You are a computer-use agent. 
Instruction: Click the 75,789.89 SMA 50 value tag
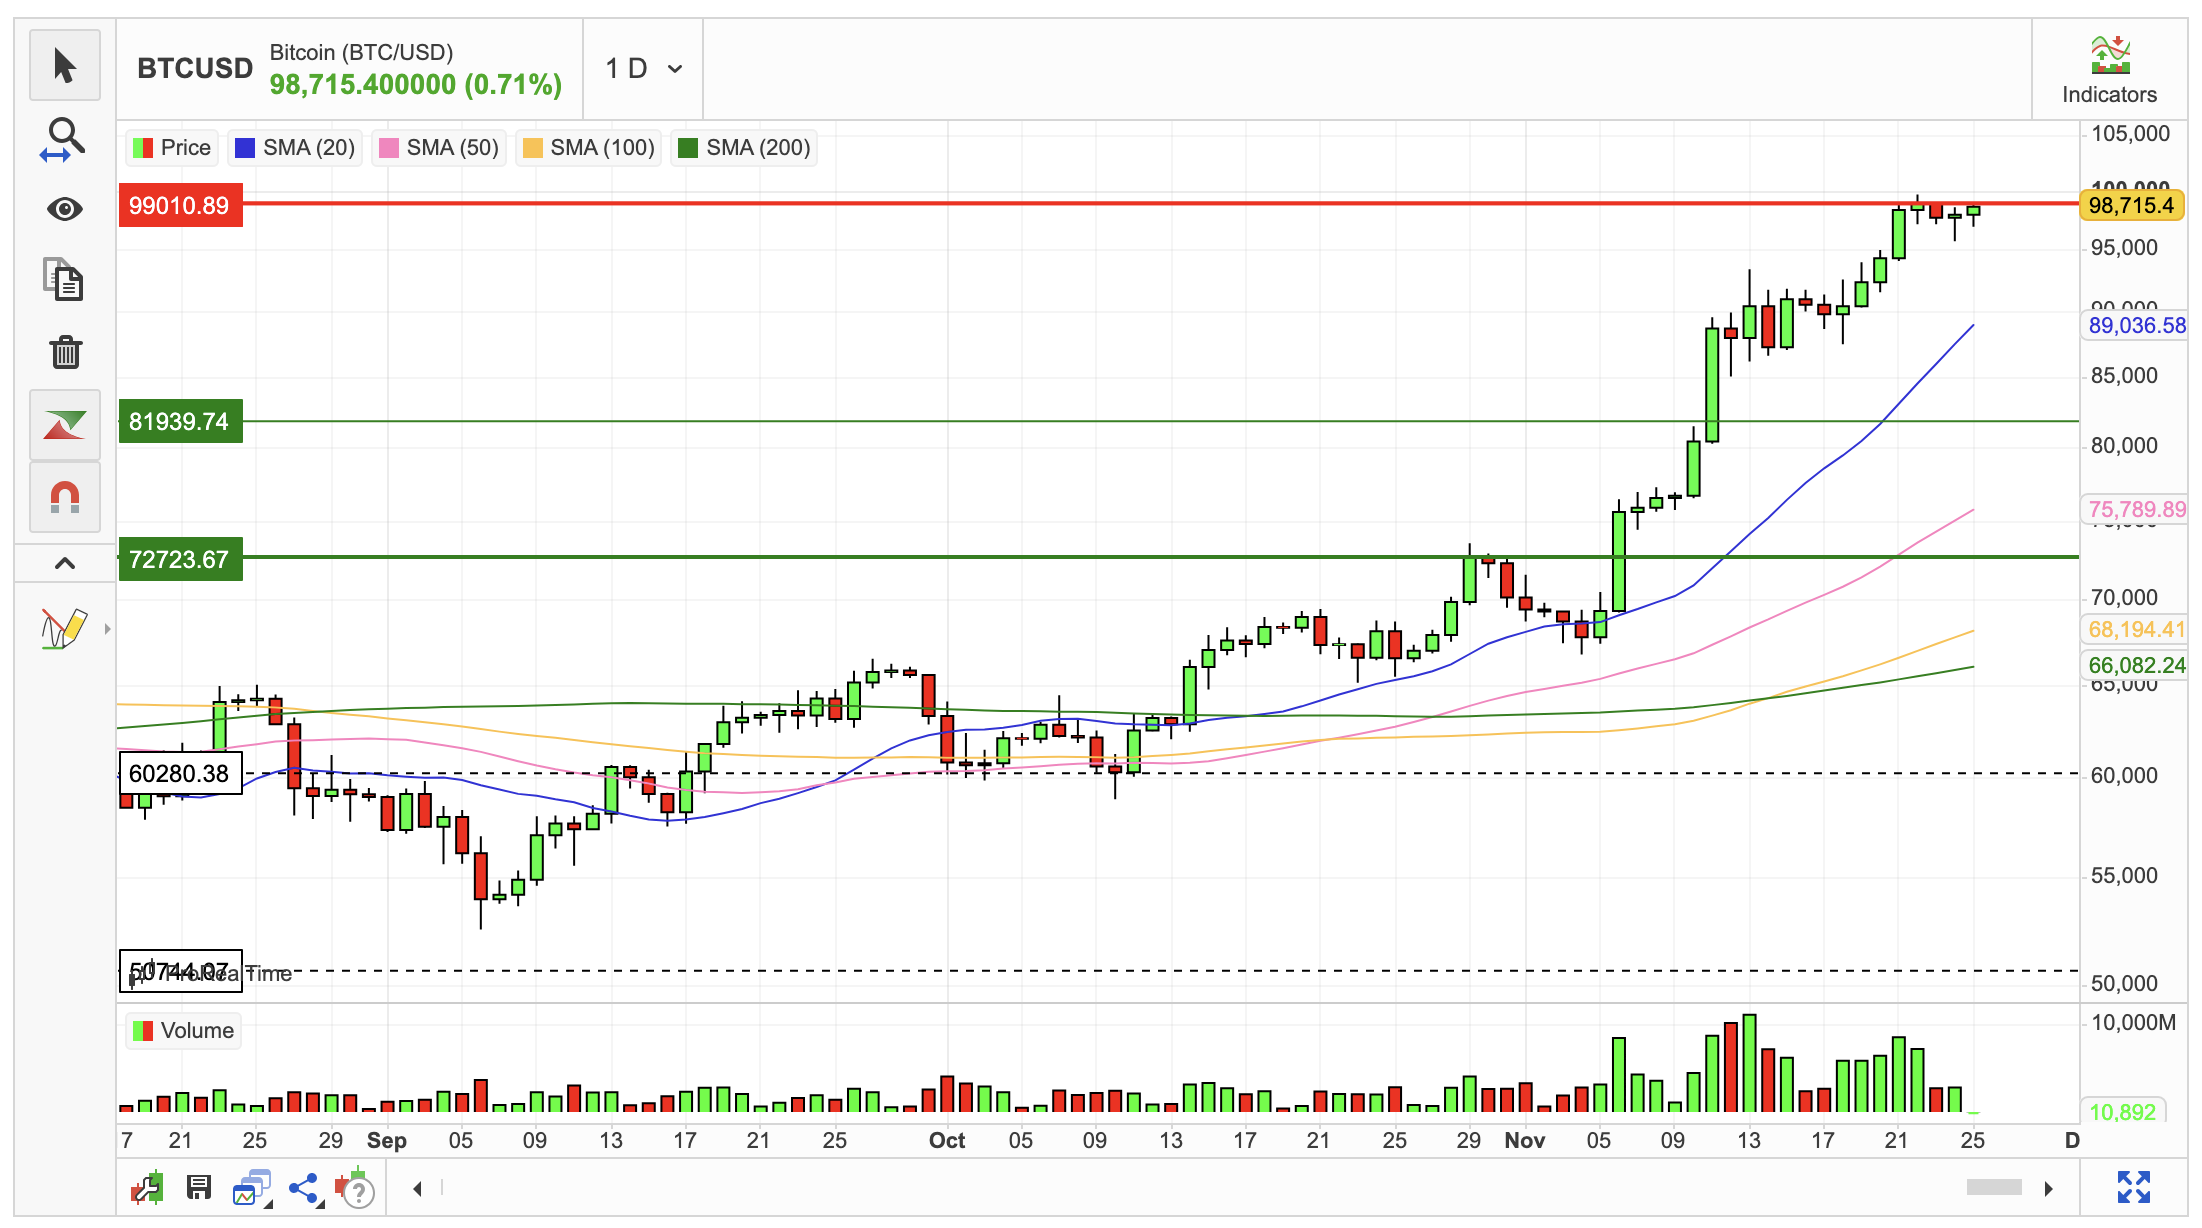pyautogui.click(x=2136, y=509)
